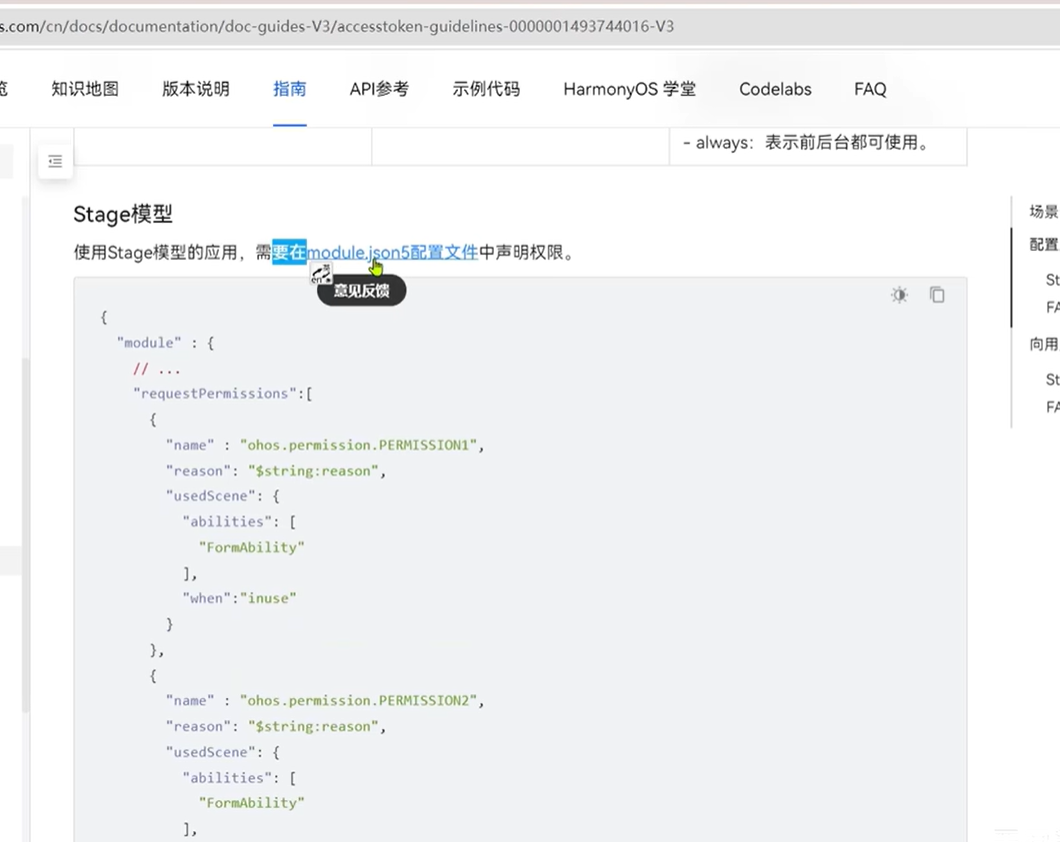
Task: Collapse the left sidebar with the outline icon
Action: (x=55, y=161)
